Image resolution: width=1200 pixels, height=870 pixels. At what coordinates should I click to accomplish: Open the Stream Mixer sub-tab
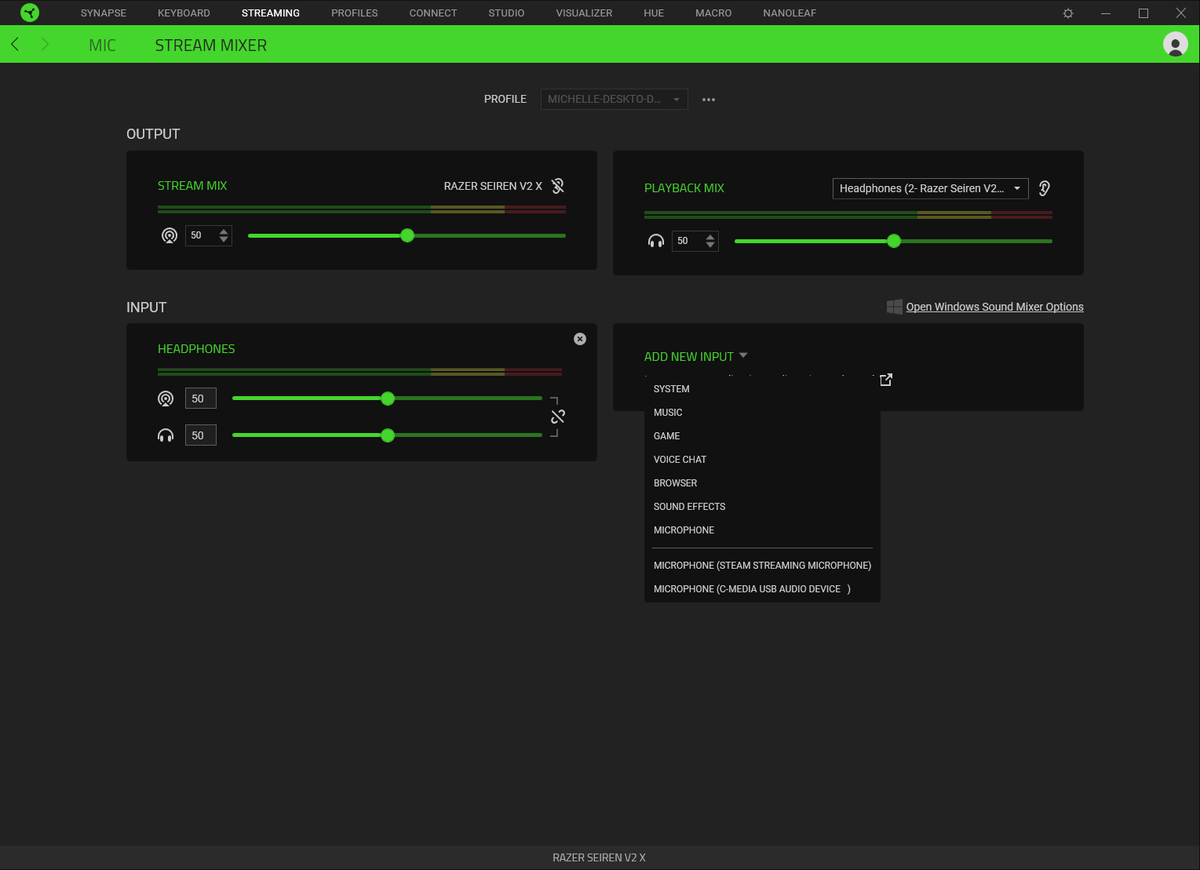coord(211,45)
